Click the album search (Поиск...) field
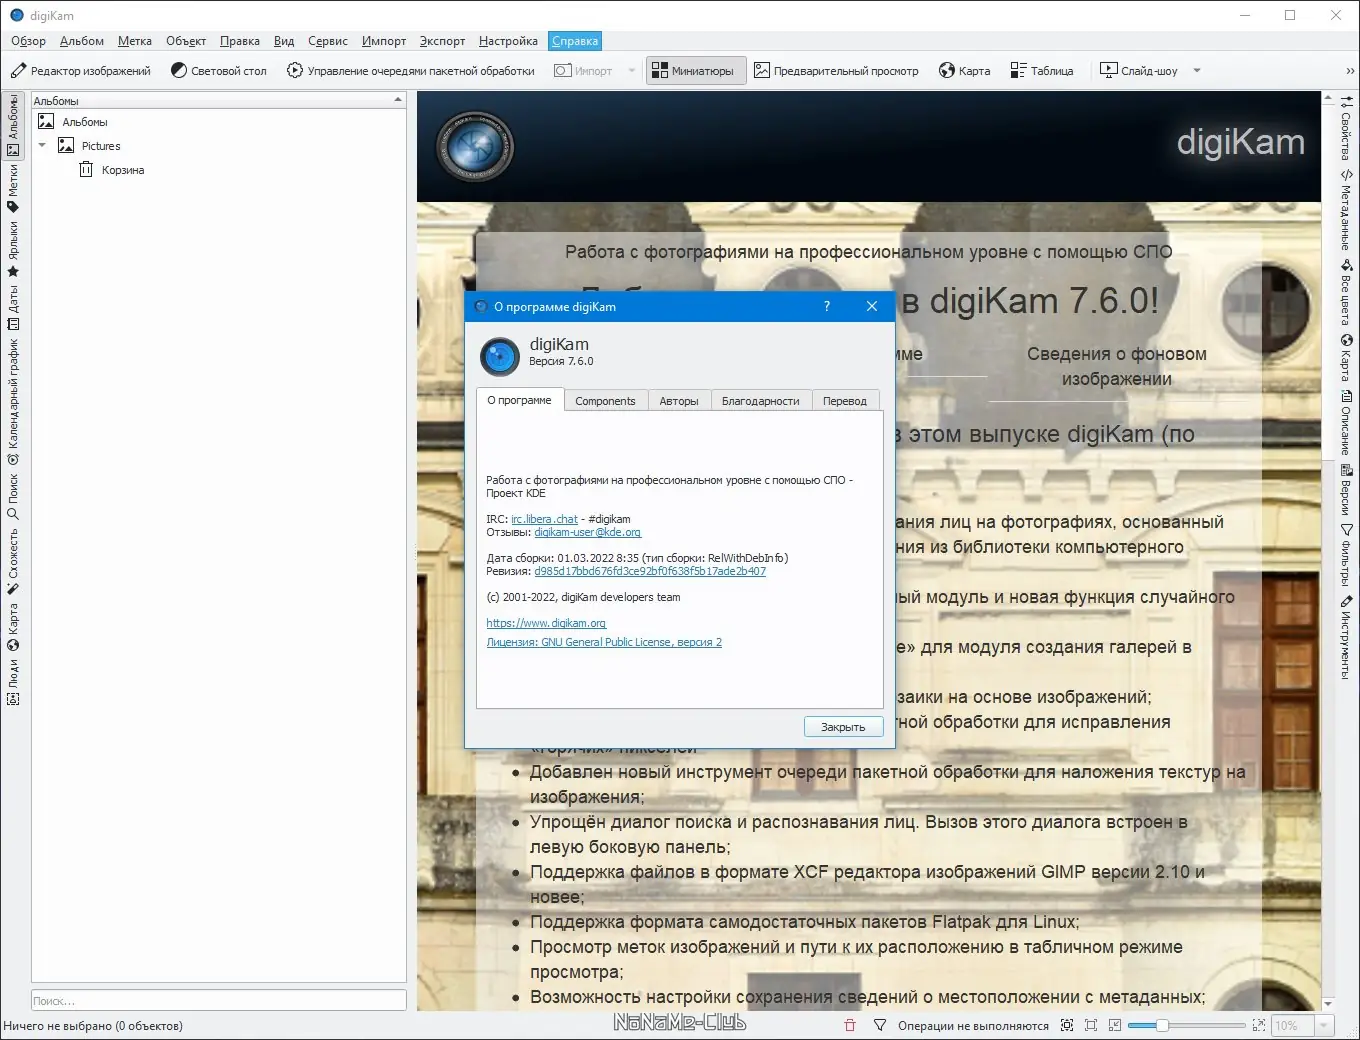This screenshot has width=1360, height=1040. click(219, 1000)
